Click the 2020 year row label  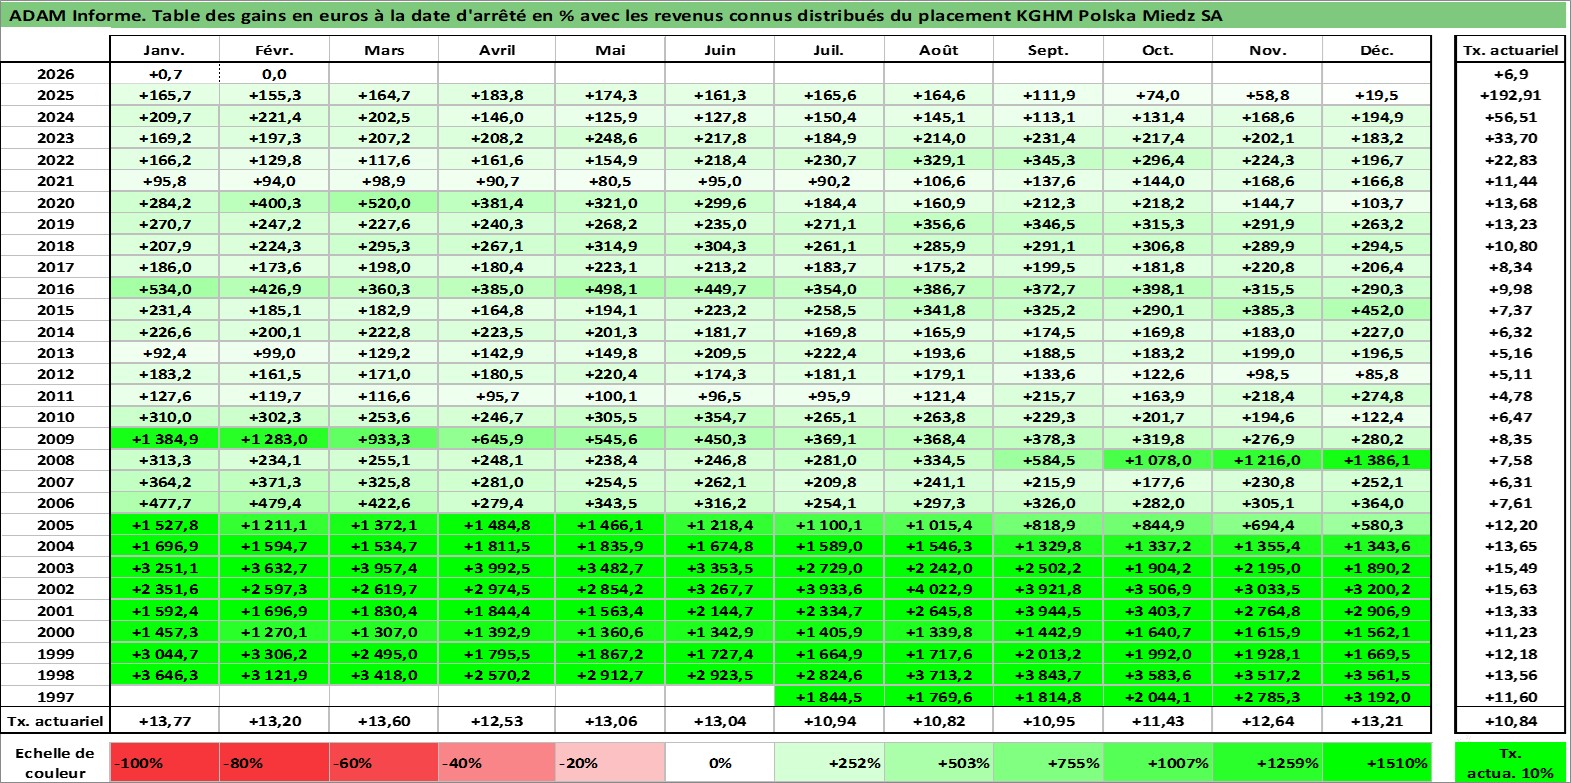pos(55,203)
